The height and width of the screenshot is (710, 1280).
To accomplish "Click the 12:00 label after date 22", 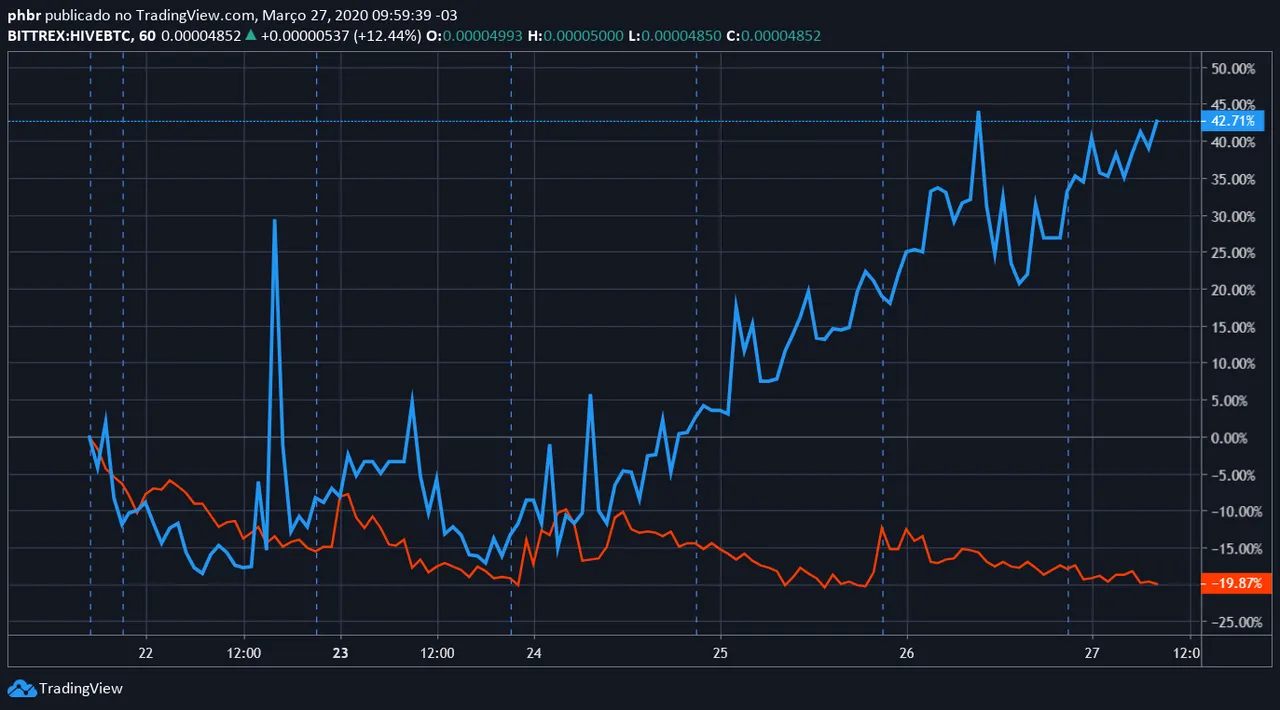I will 244,652.
